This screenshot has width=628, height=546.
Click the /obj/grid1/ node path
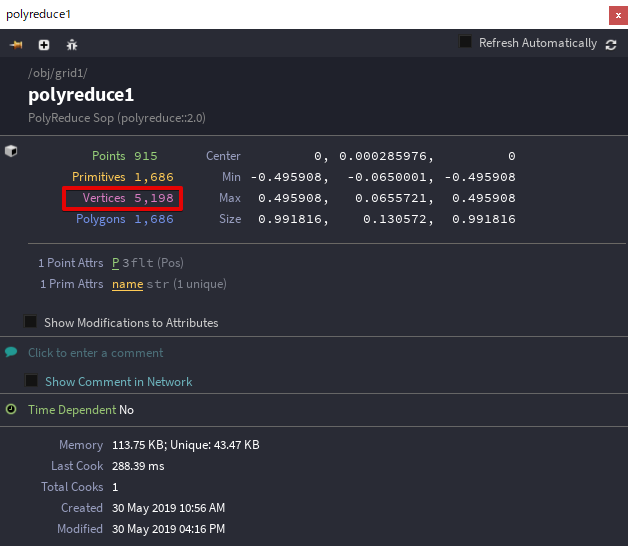tap(58, 74)
